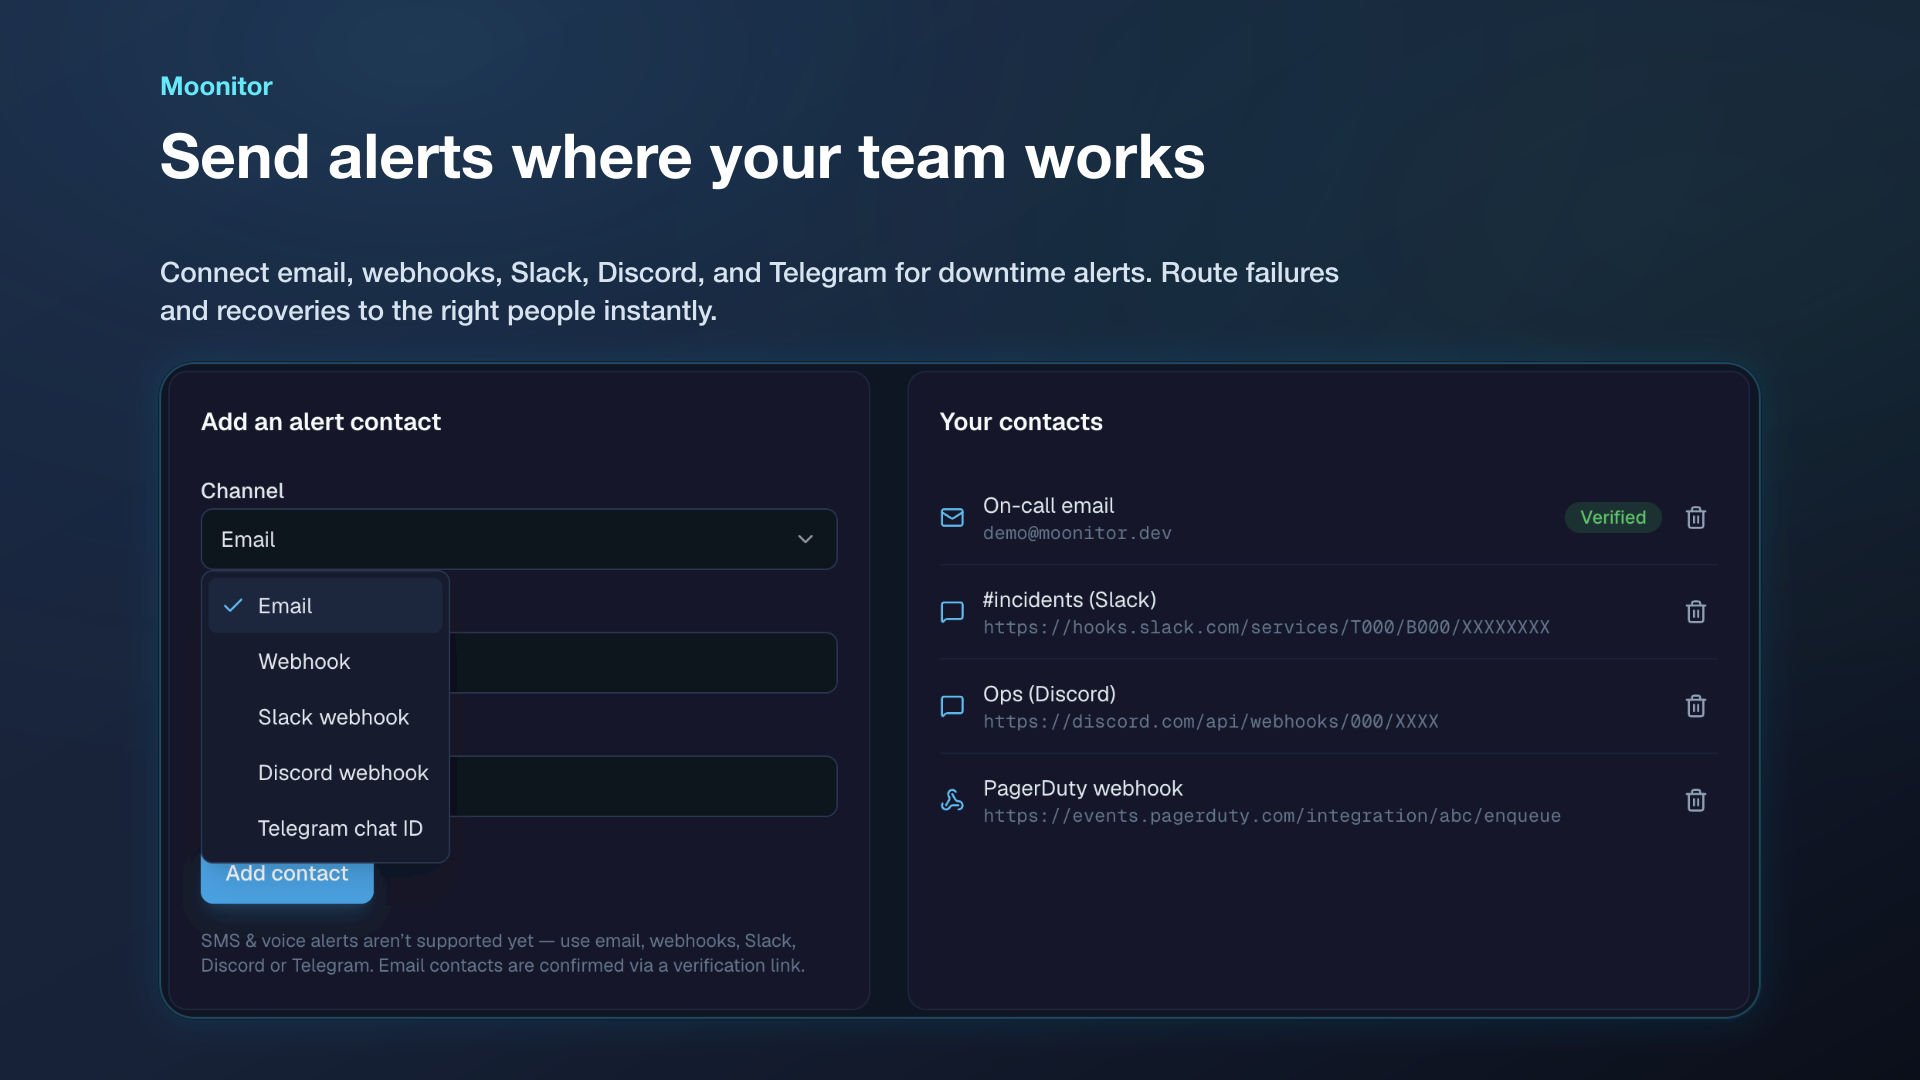1920x1080 pixels.
Task: Select Telegram chat ID option
Action: click(x=325, y=829)
